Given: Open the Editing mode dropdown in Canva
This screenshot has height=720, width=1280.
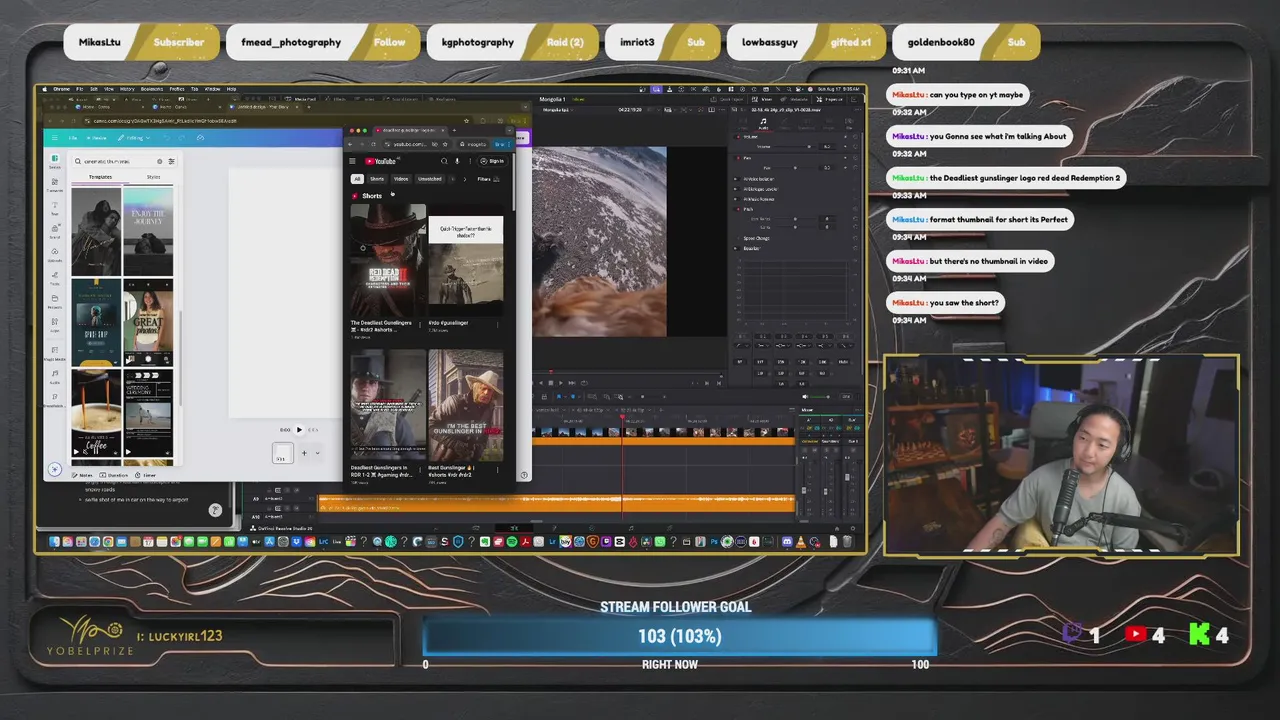Looking at the screenshot, I should [x=133, y=138].
